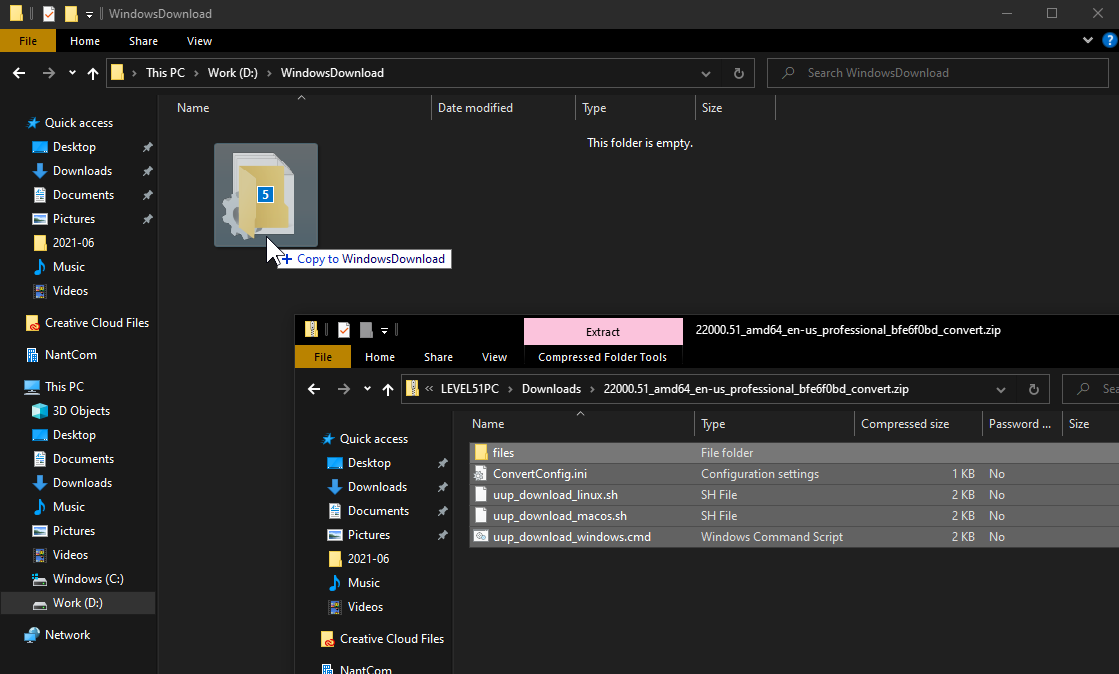The height and width of the screenshot is (674, 1119).
Task: Unpin Desktop from Quick access
Action: [147, 146]
